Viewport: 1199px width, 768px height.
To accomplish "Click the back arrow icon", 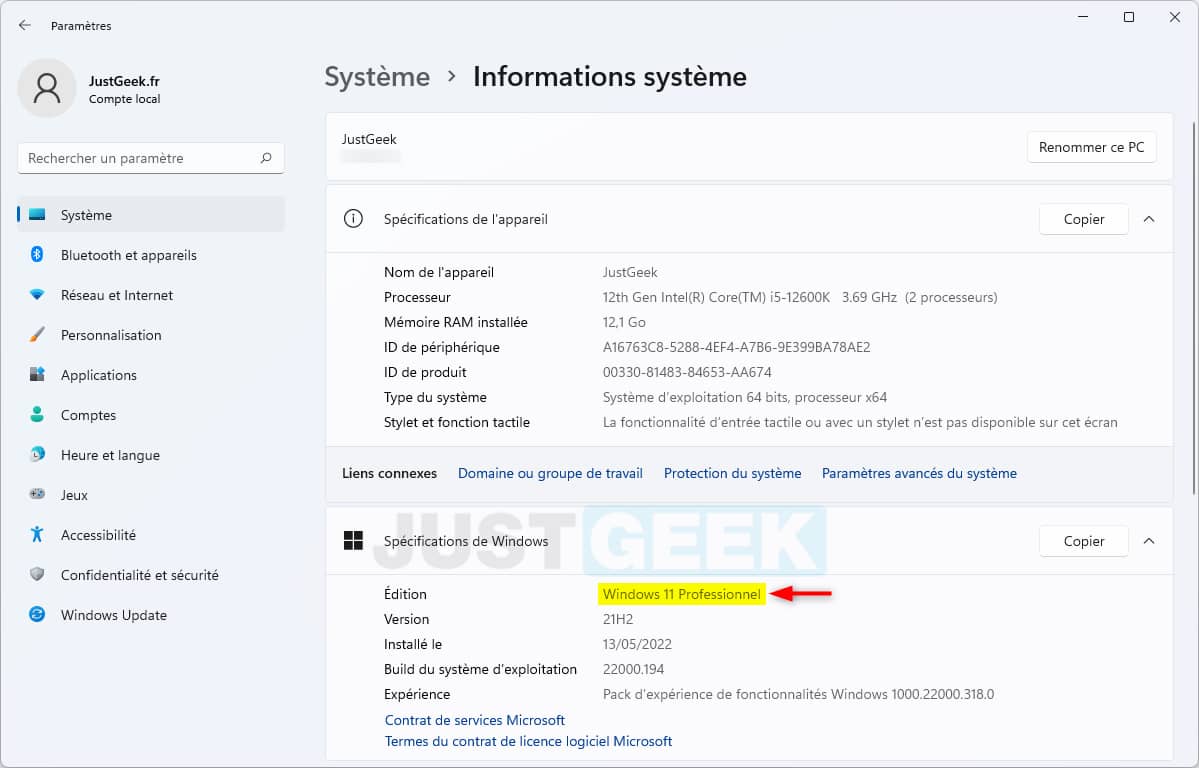I will click(x=24, y=25).
